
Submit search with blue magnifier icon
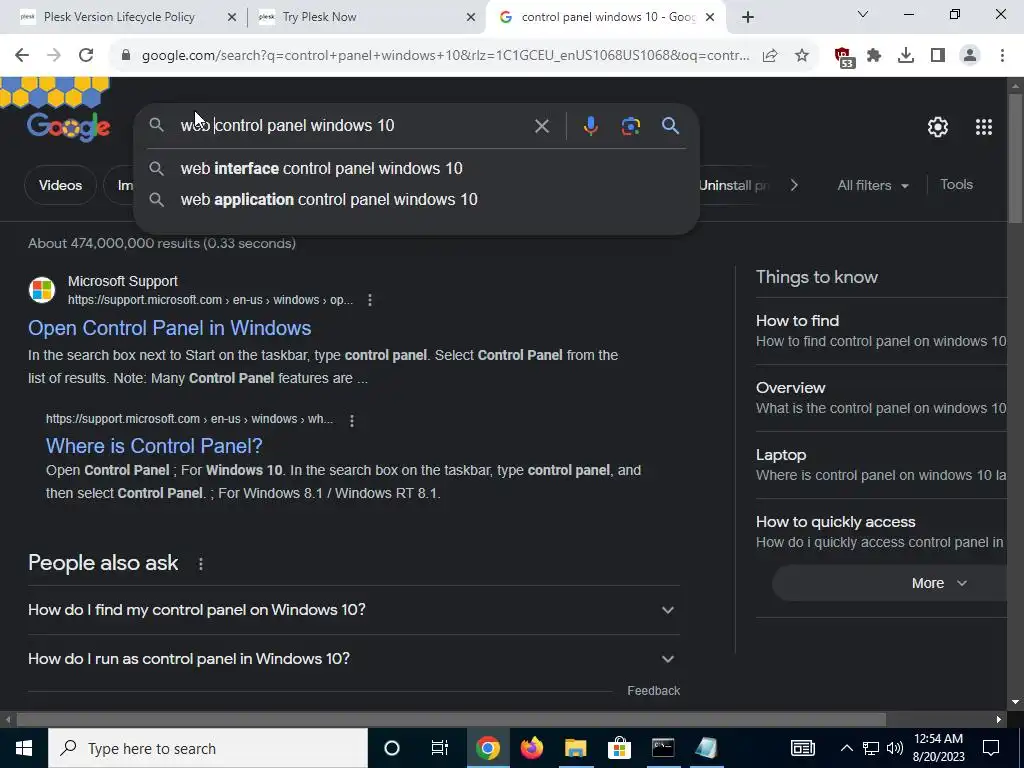coord(671,126)
